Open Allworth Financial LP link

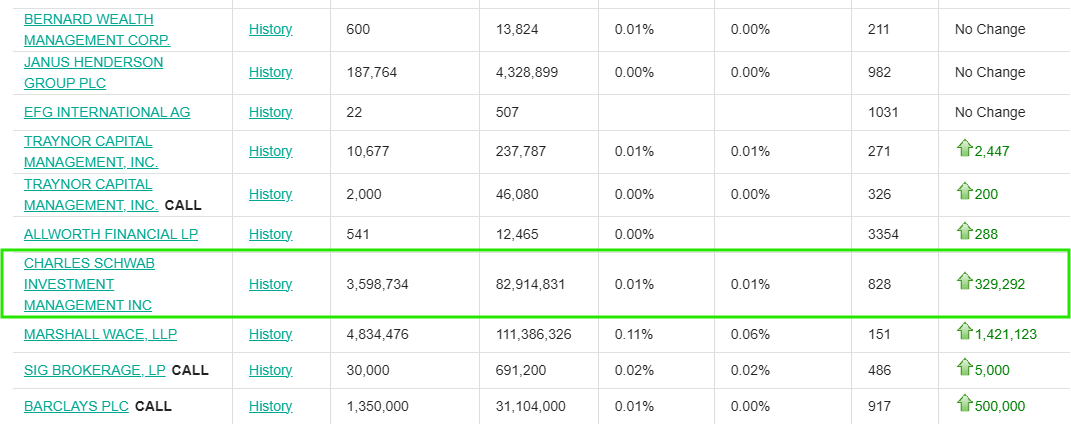111,234
